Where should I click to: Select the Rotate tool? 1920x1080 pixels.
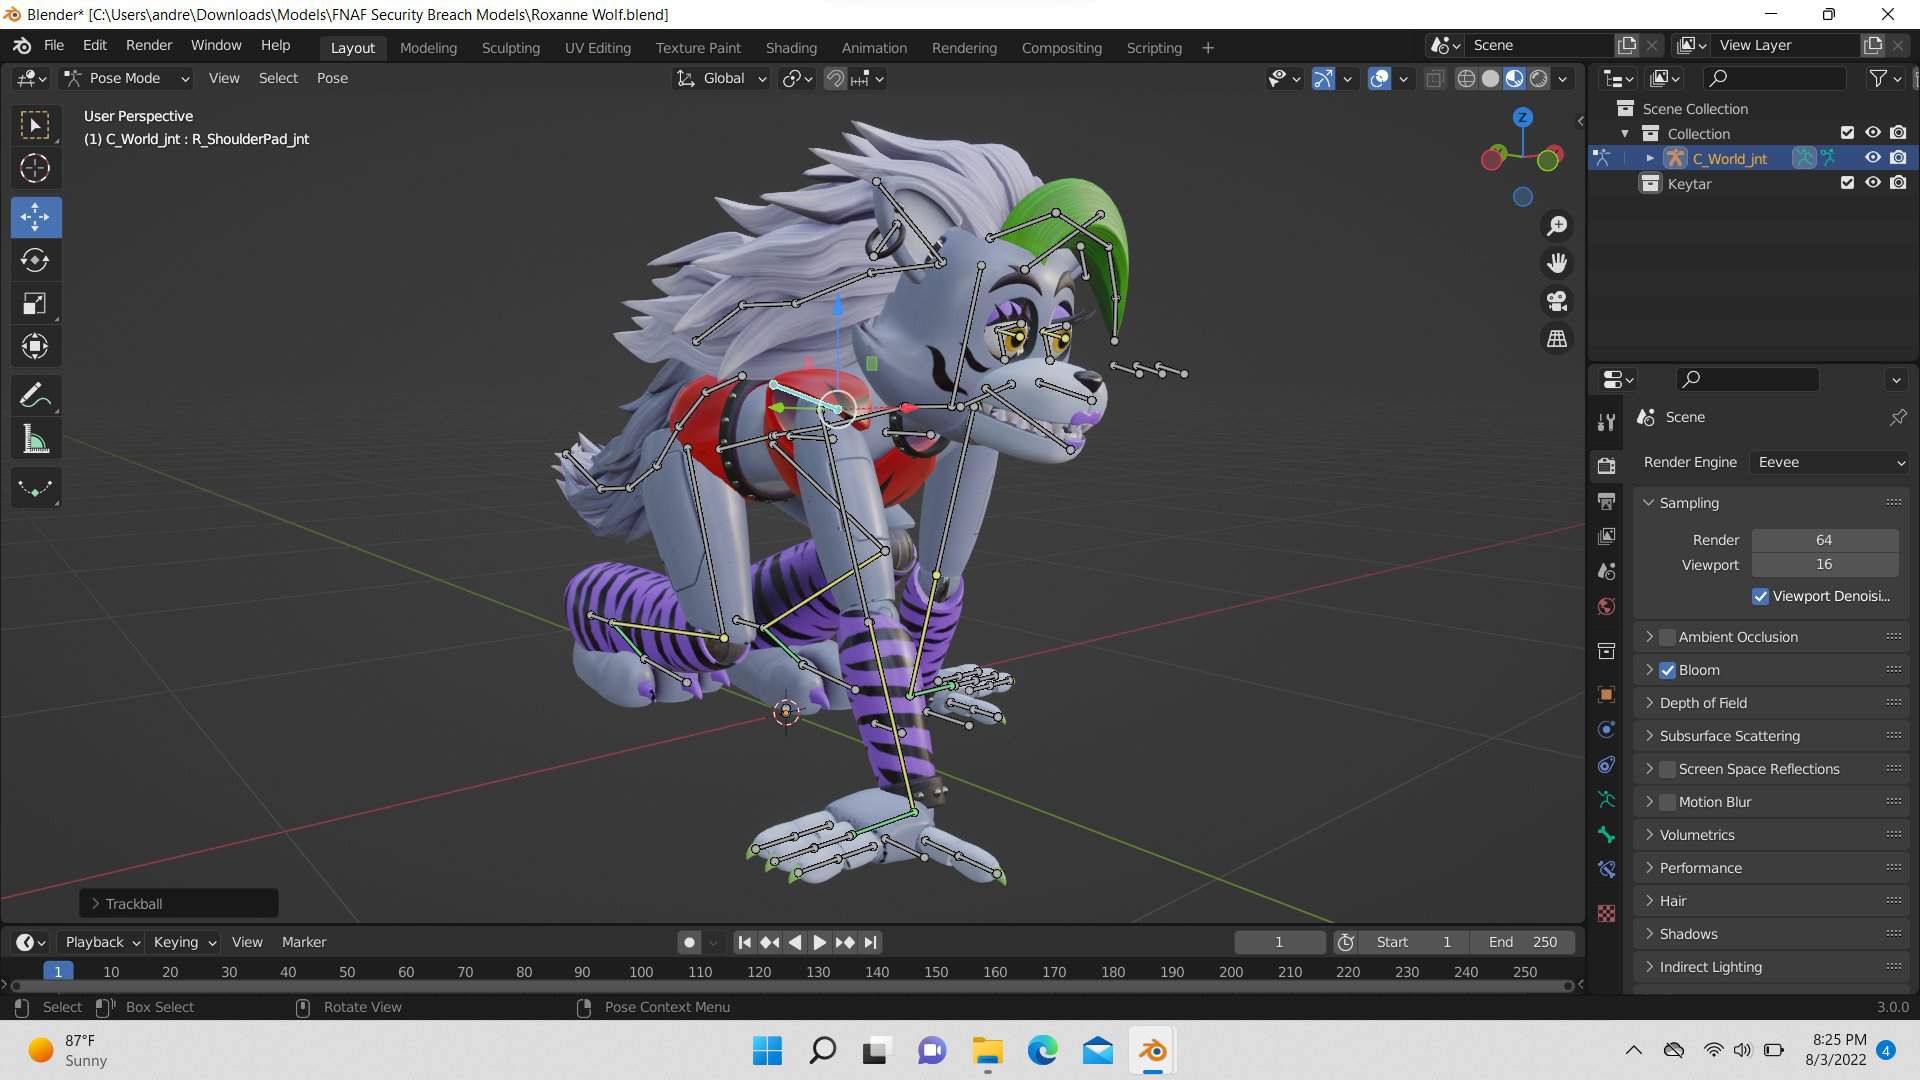[36, 260]
